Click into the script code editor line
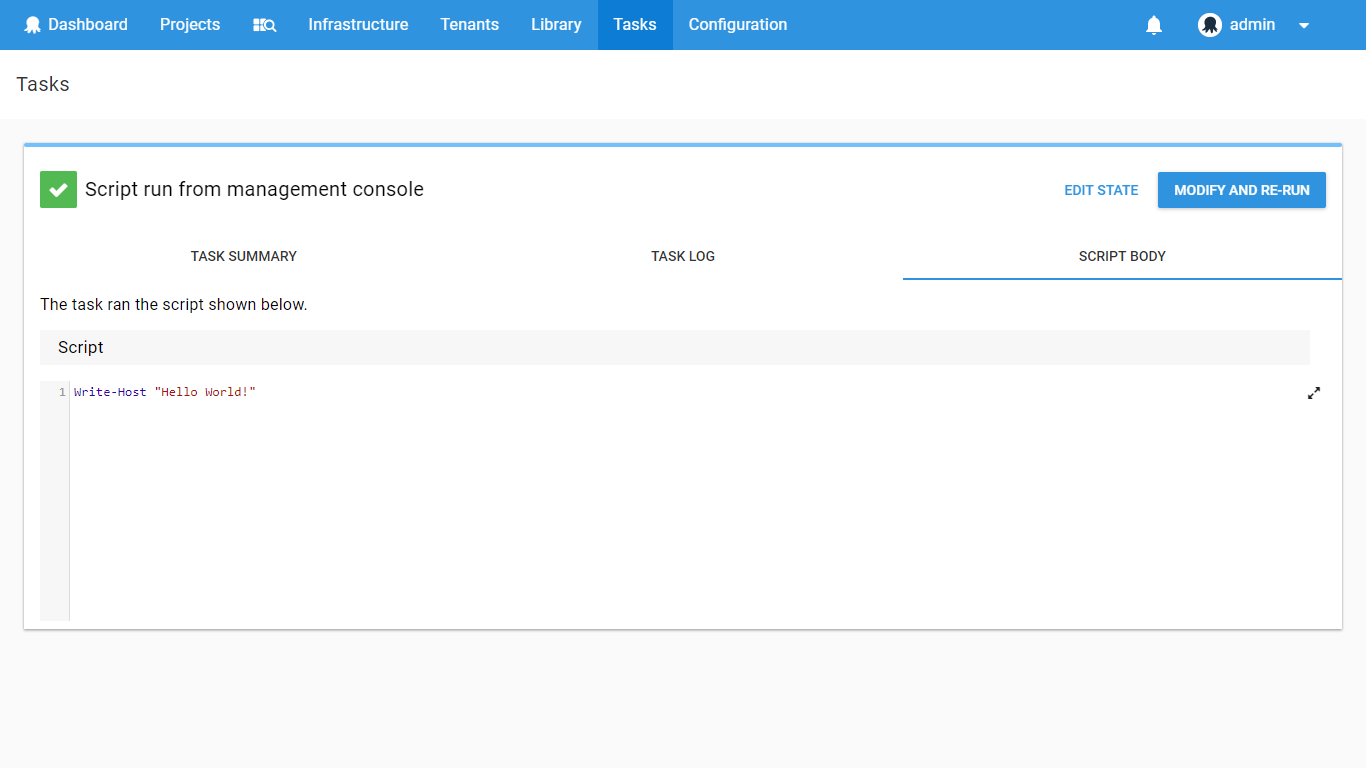This screenshot has width=1366, height=768. 165,392
